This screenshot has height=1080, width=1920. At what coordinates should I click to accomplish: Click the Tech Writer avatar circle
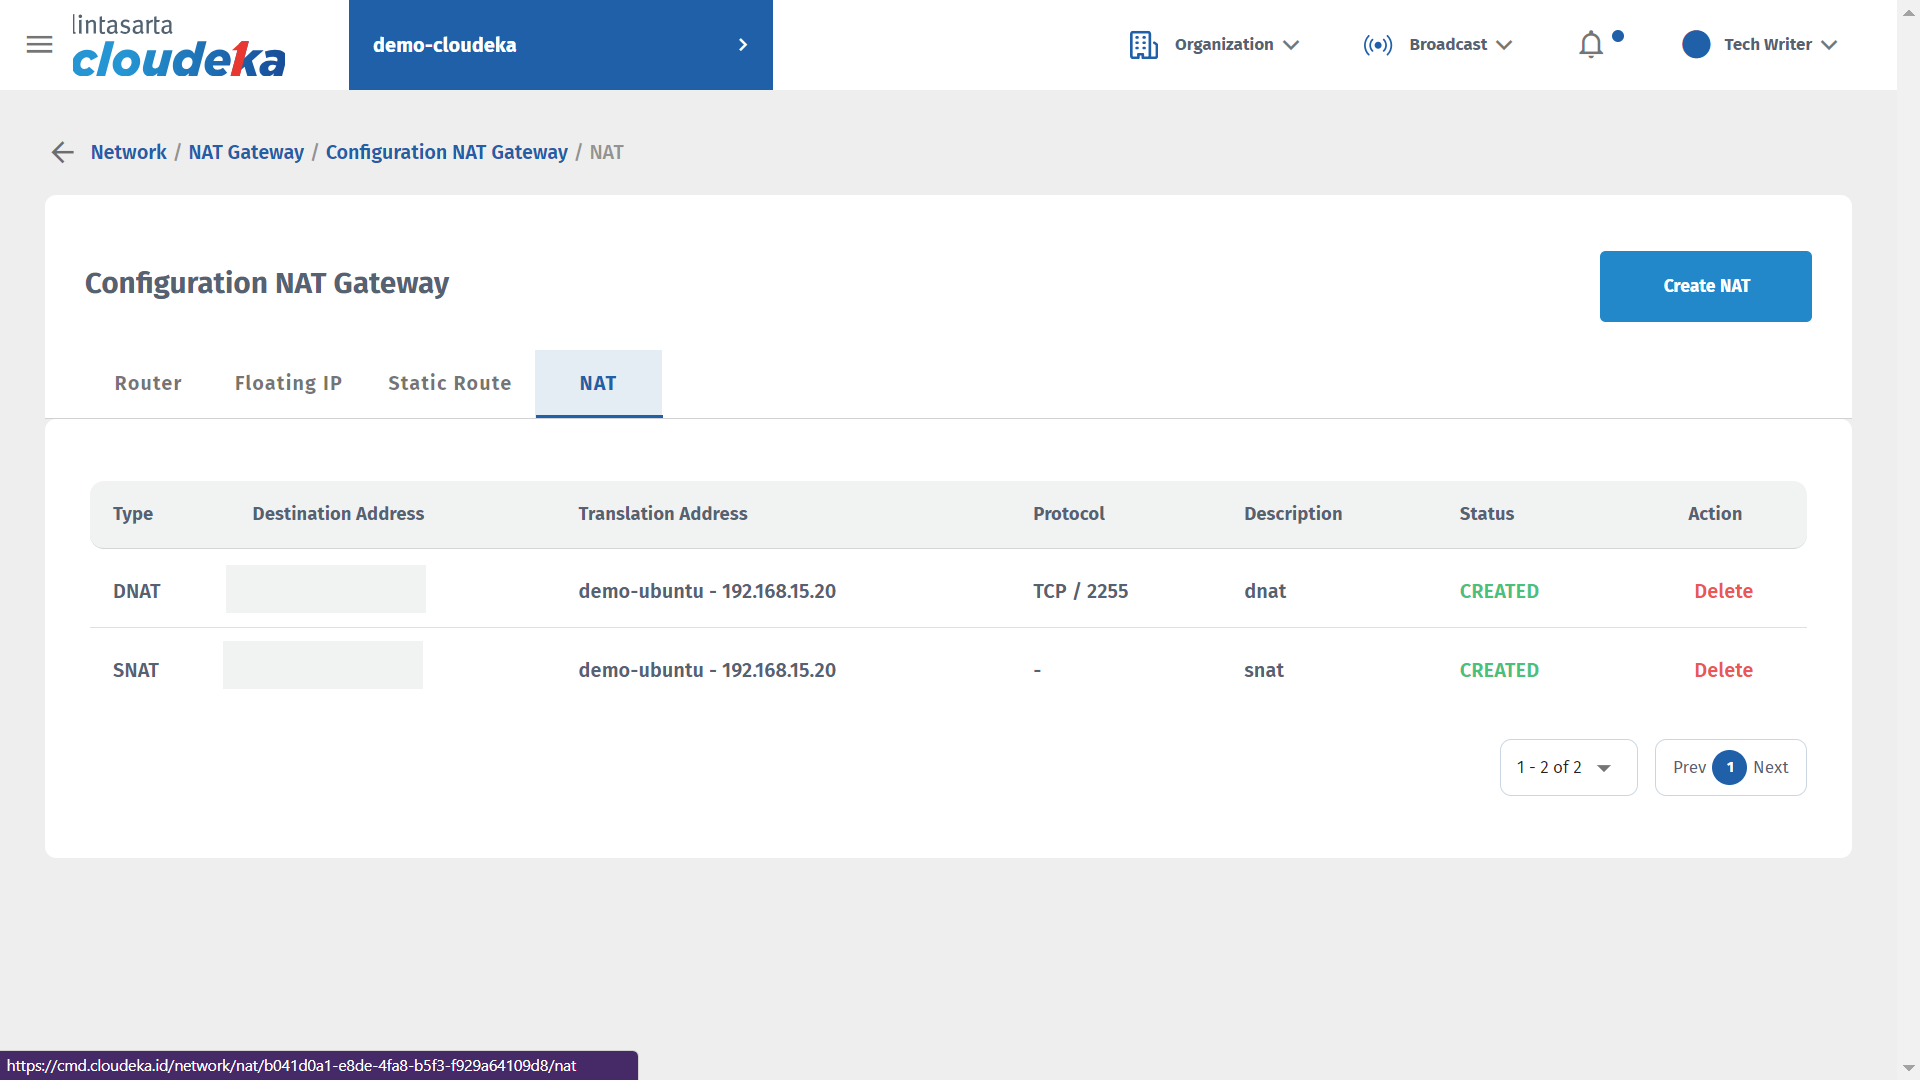click(1696, 45)
